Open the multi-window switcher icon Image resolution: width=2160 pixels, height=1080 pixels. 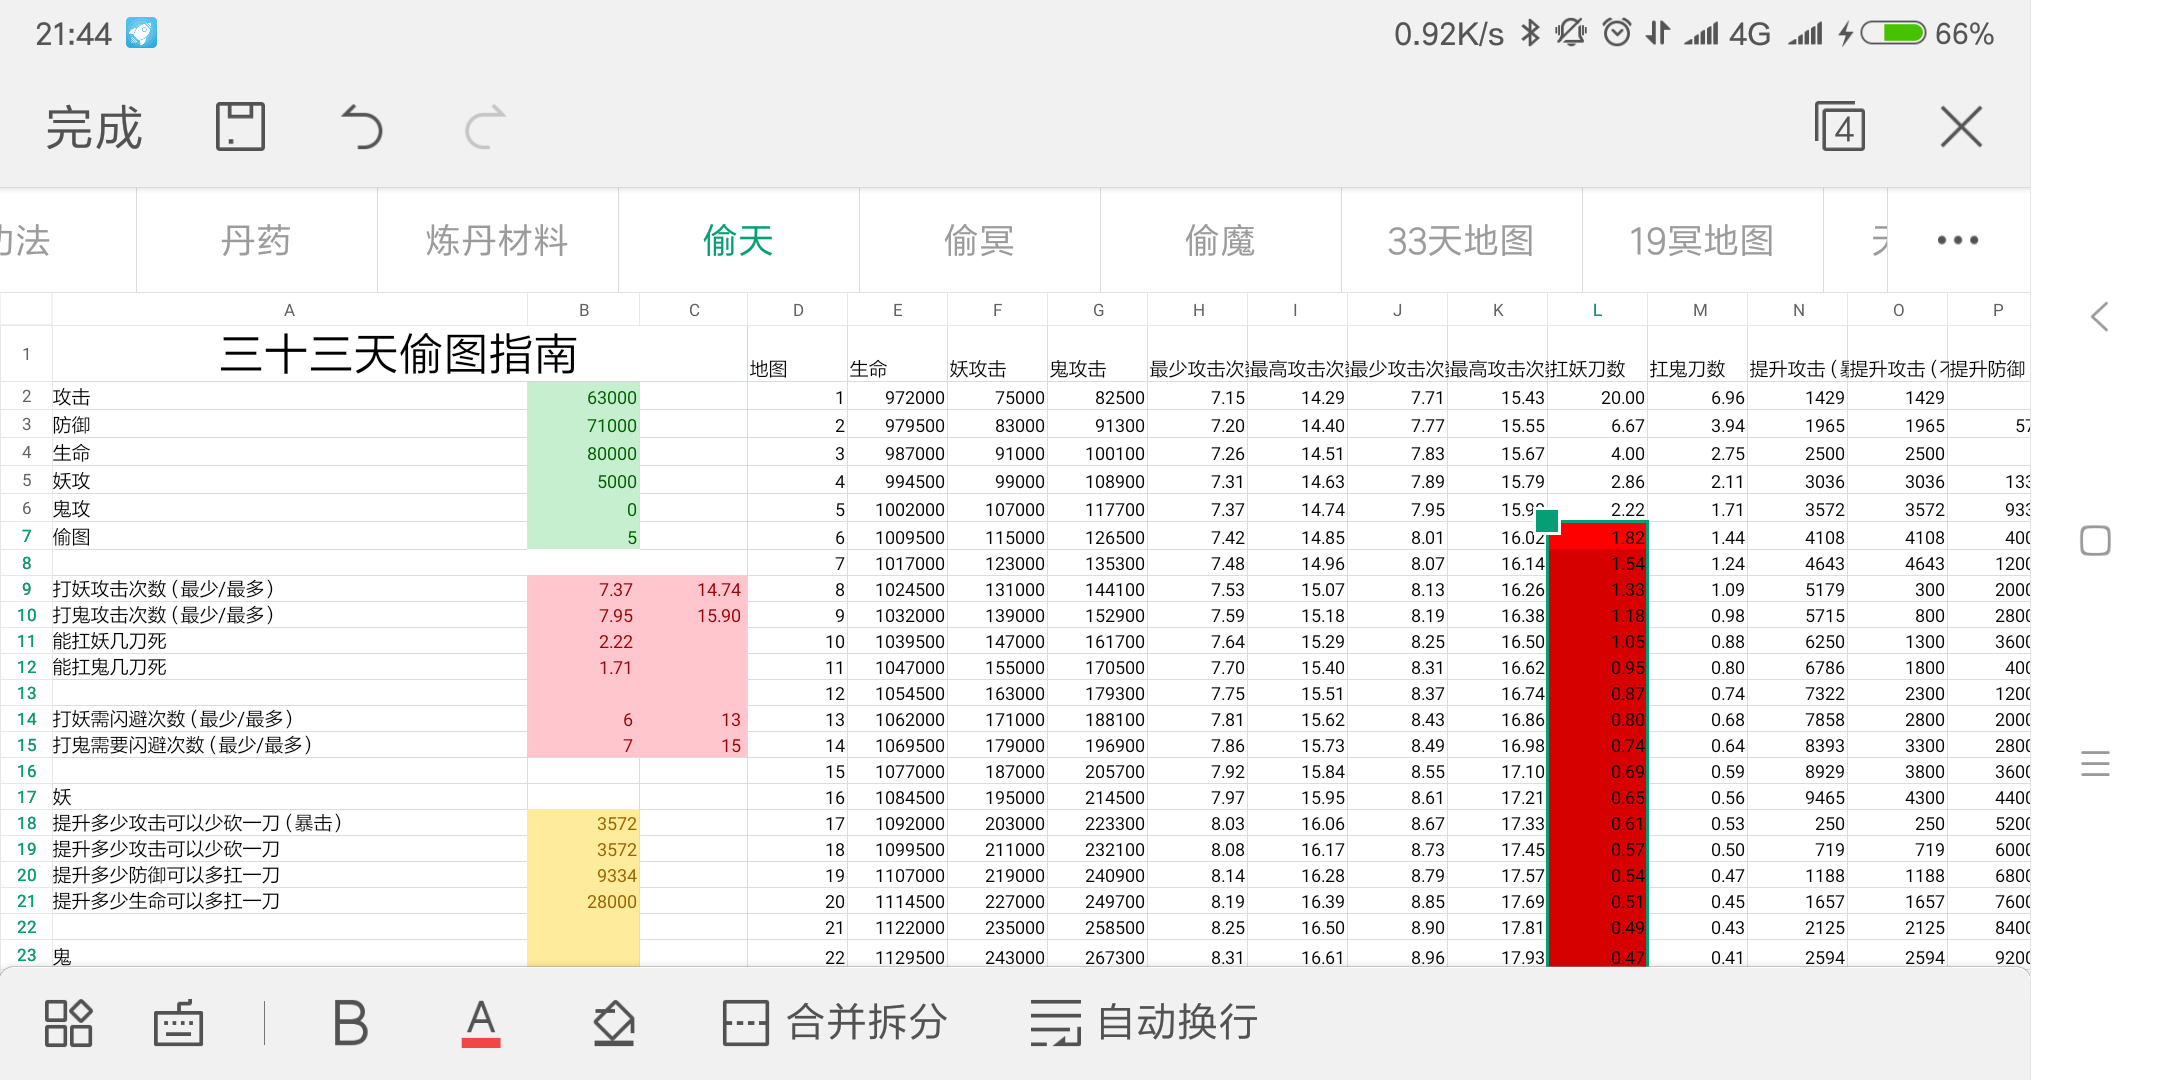[1840, 127]
